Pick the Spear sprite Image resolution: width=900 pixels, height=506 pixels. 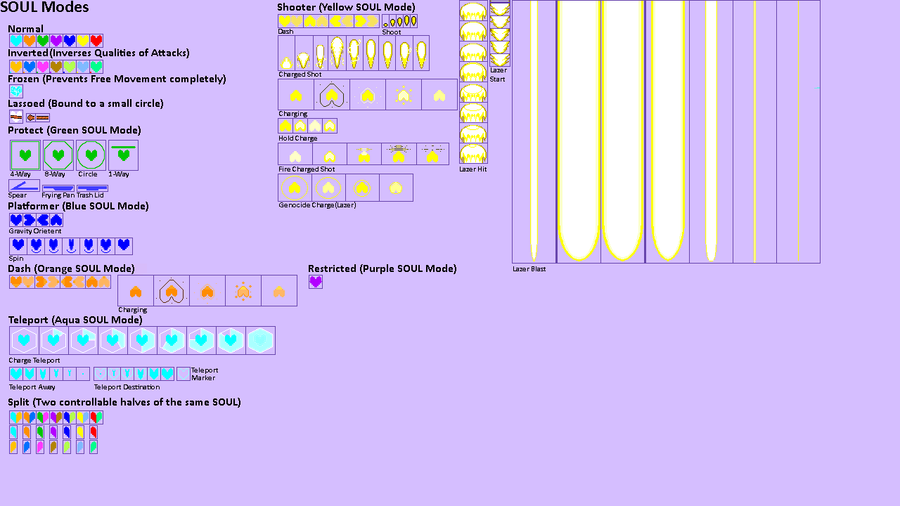(24, 186)
